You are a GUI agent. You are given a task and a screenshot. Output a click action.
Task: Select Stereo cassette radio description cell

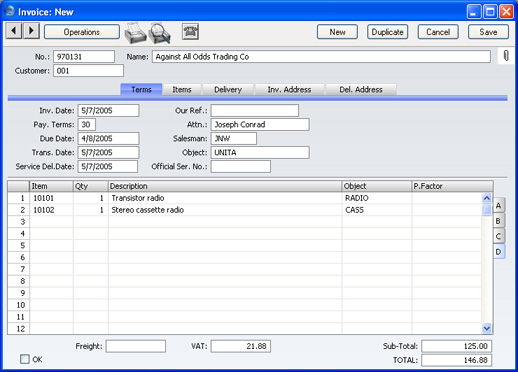[225, 210]
